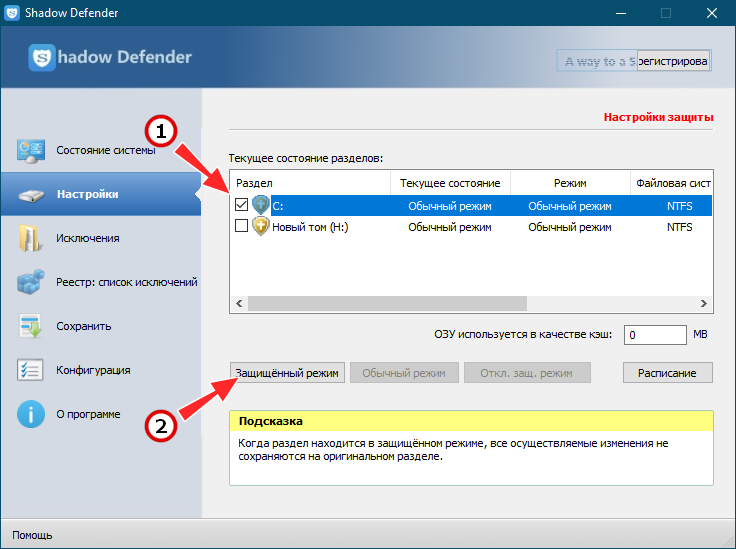Click the scroll right arrow of partition list
Screen dimensions: 736x549
click(704, 303)
